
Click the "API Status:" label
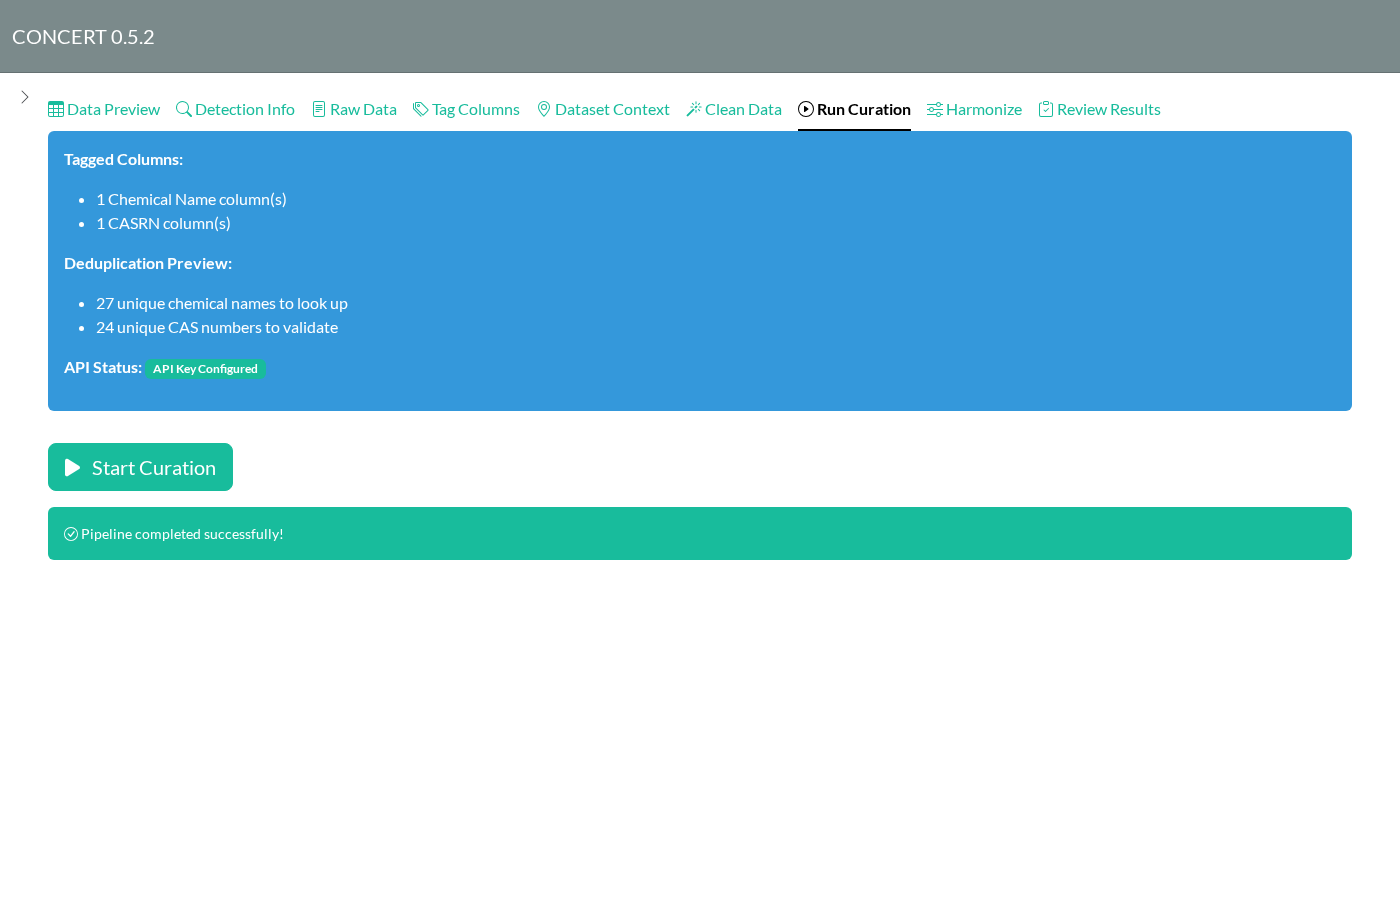[x=103, y=367]
